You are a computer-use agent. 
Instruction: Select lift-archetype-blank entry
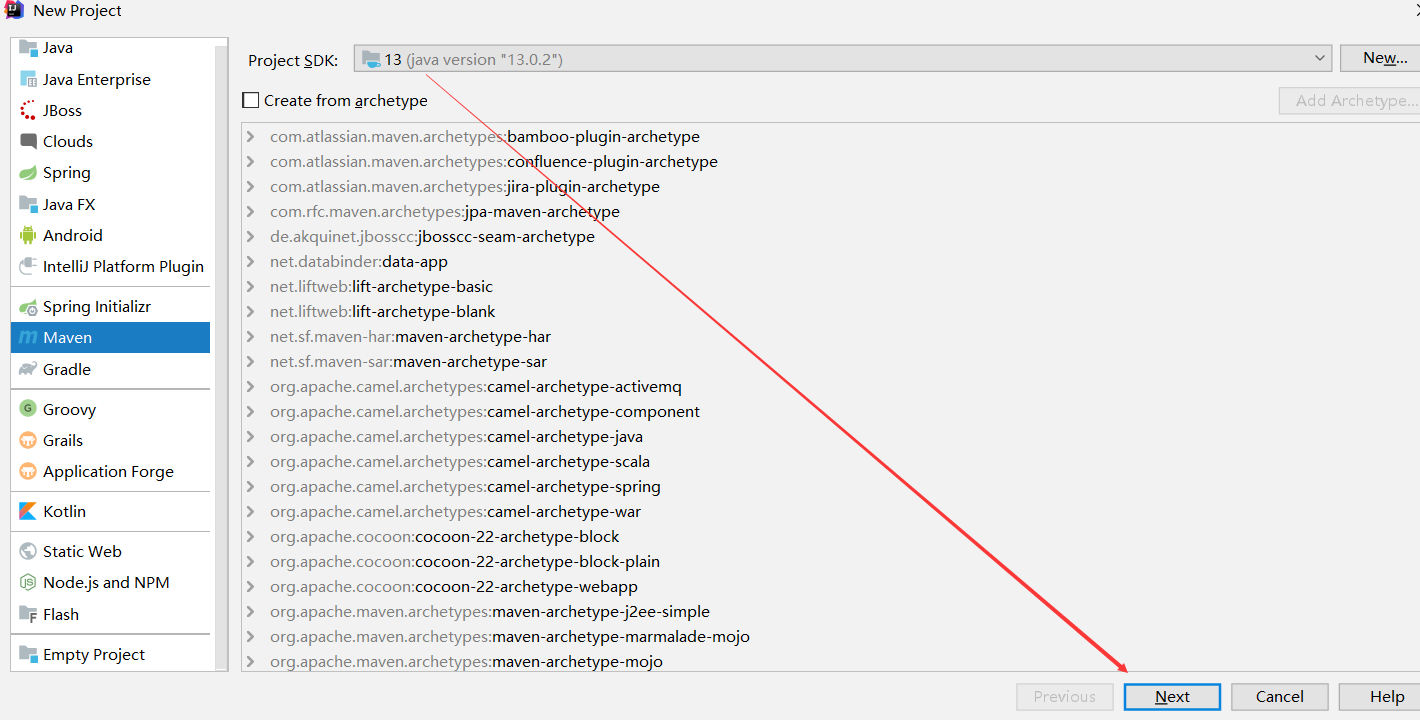(x=383, y=312)
